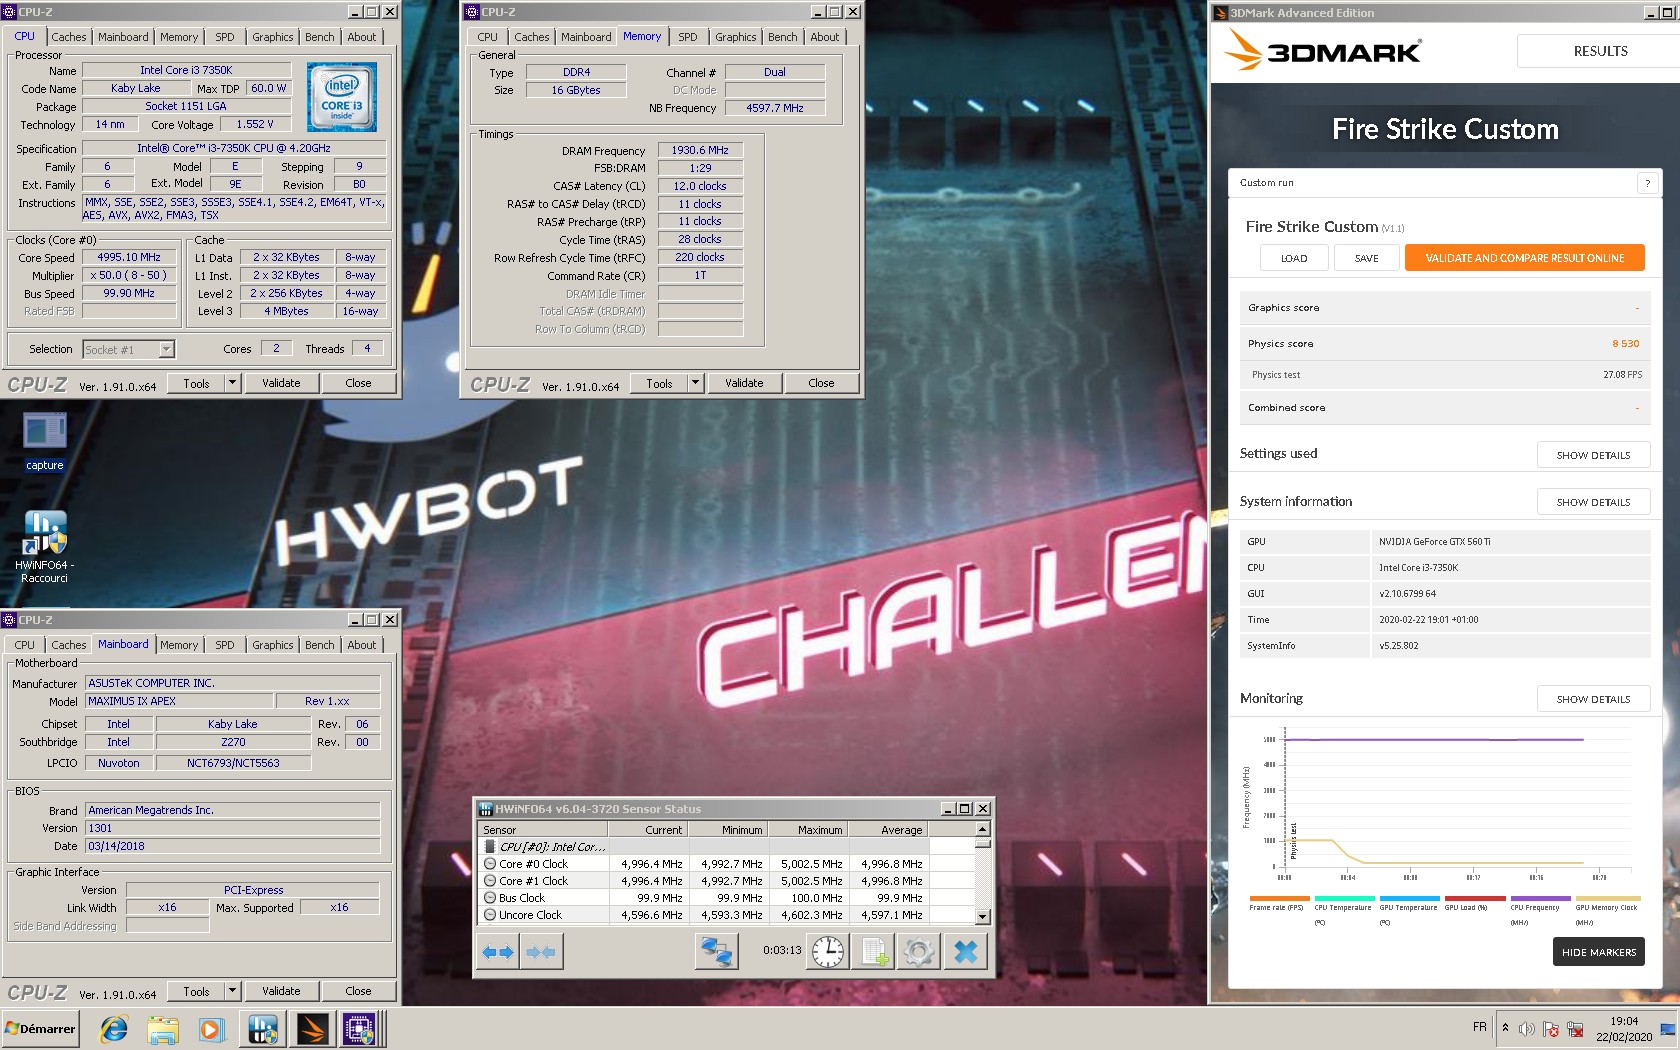Click question mark help icon in Custom run
The width and height of the screenshot is (1680, 1050).
(x=1647, y=183)
